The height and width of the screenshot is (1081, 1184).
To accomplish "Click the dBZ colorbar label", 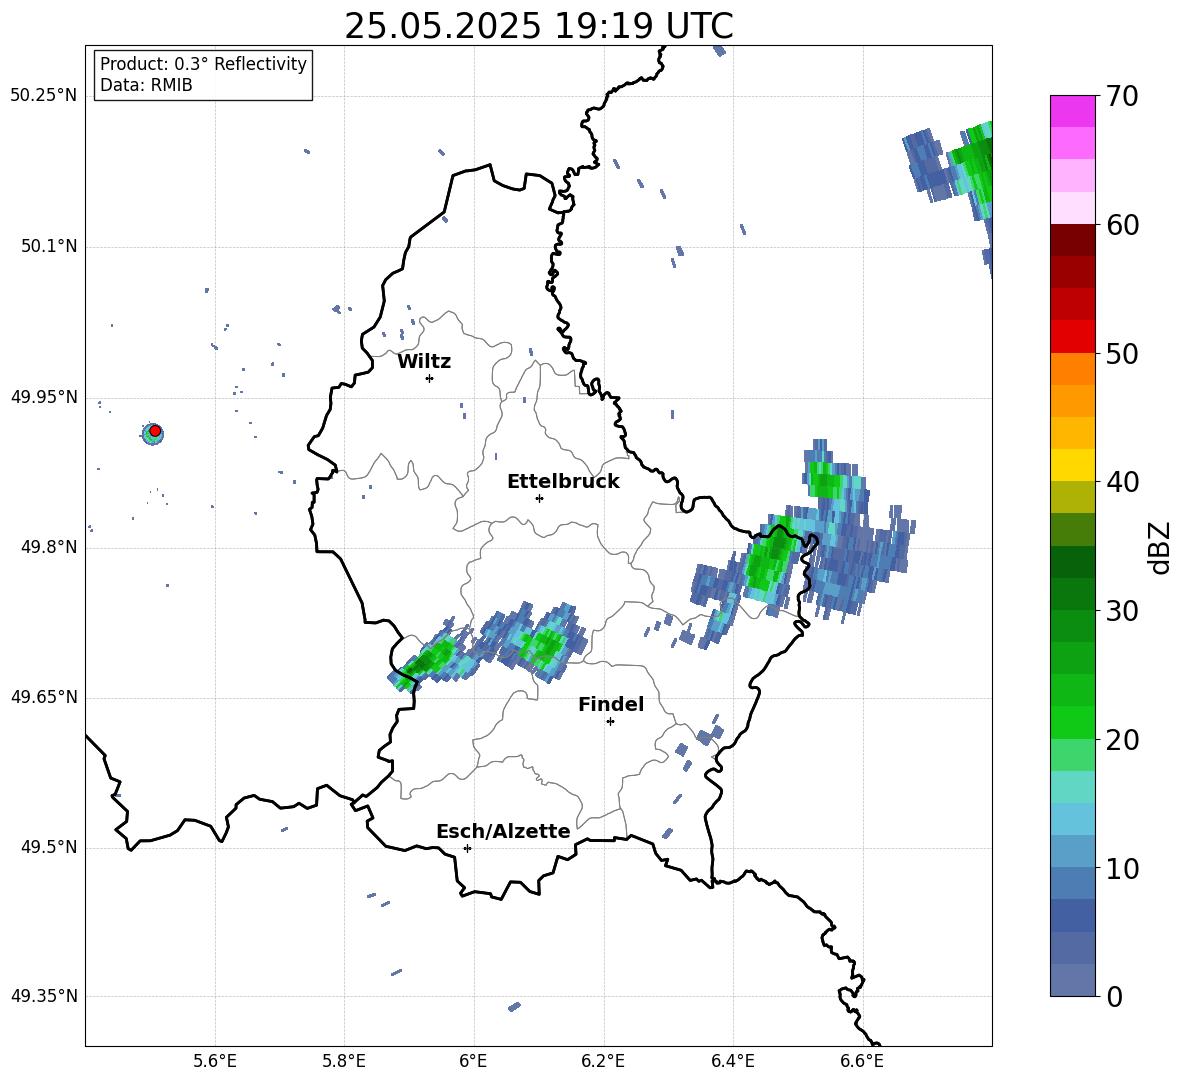I will (1159, 547).
